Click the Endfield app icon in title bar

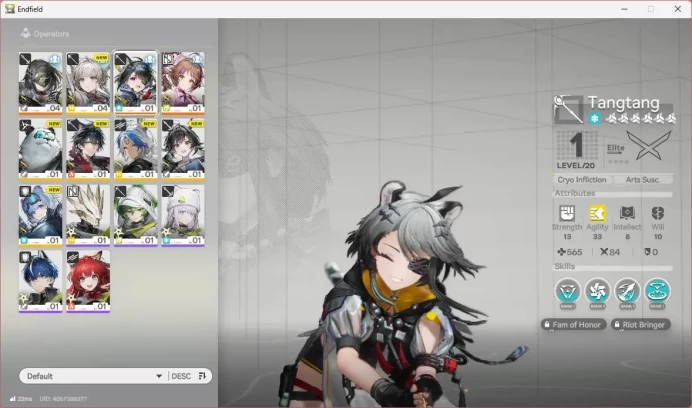point(10,9)
